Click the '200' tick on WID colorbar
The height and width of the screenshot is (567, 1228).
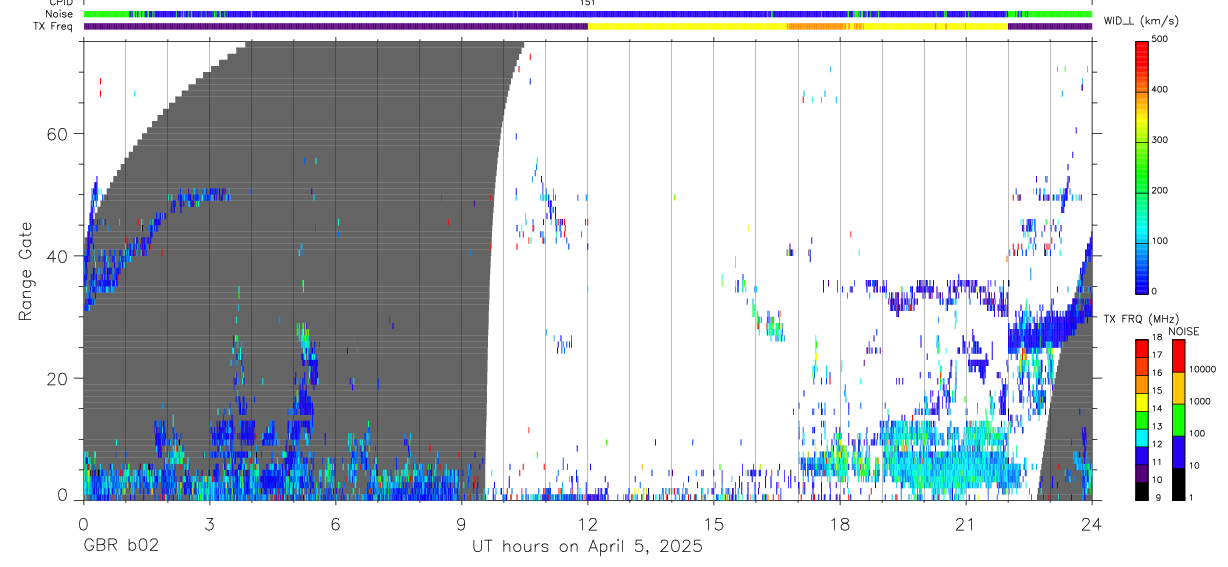[x=1161, y=190]
